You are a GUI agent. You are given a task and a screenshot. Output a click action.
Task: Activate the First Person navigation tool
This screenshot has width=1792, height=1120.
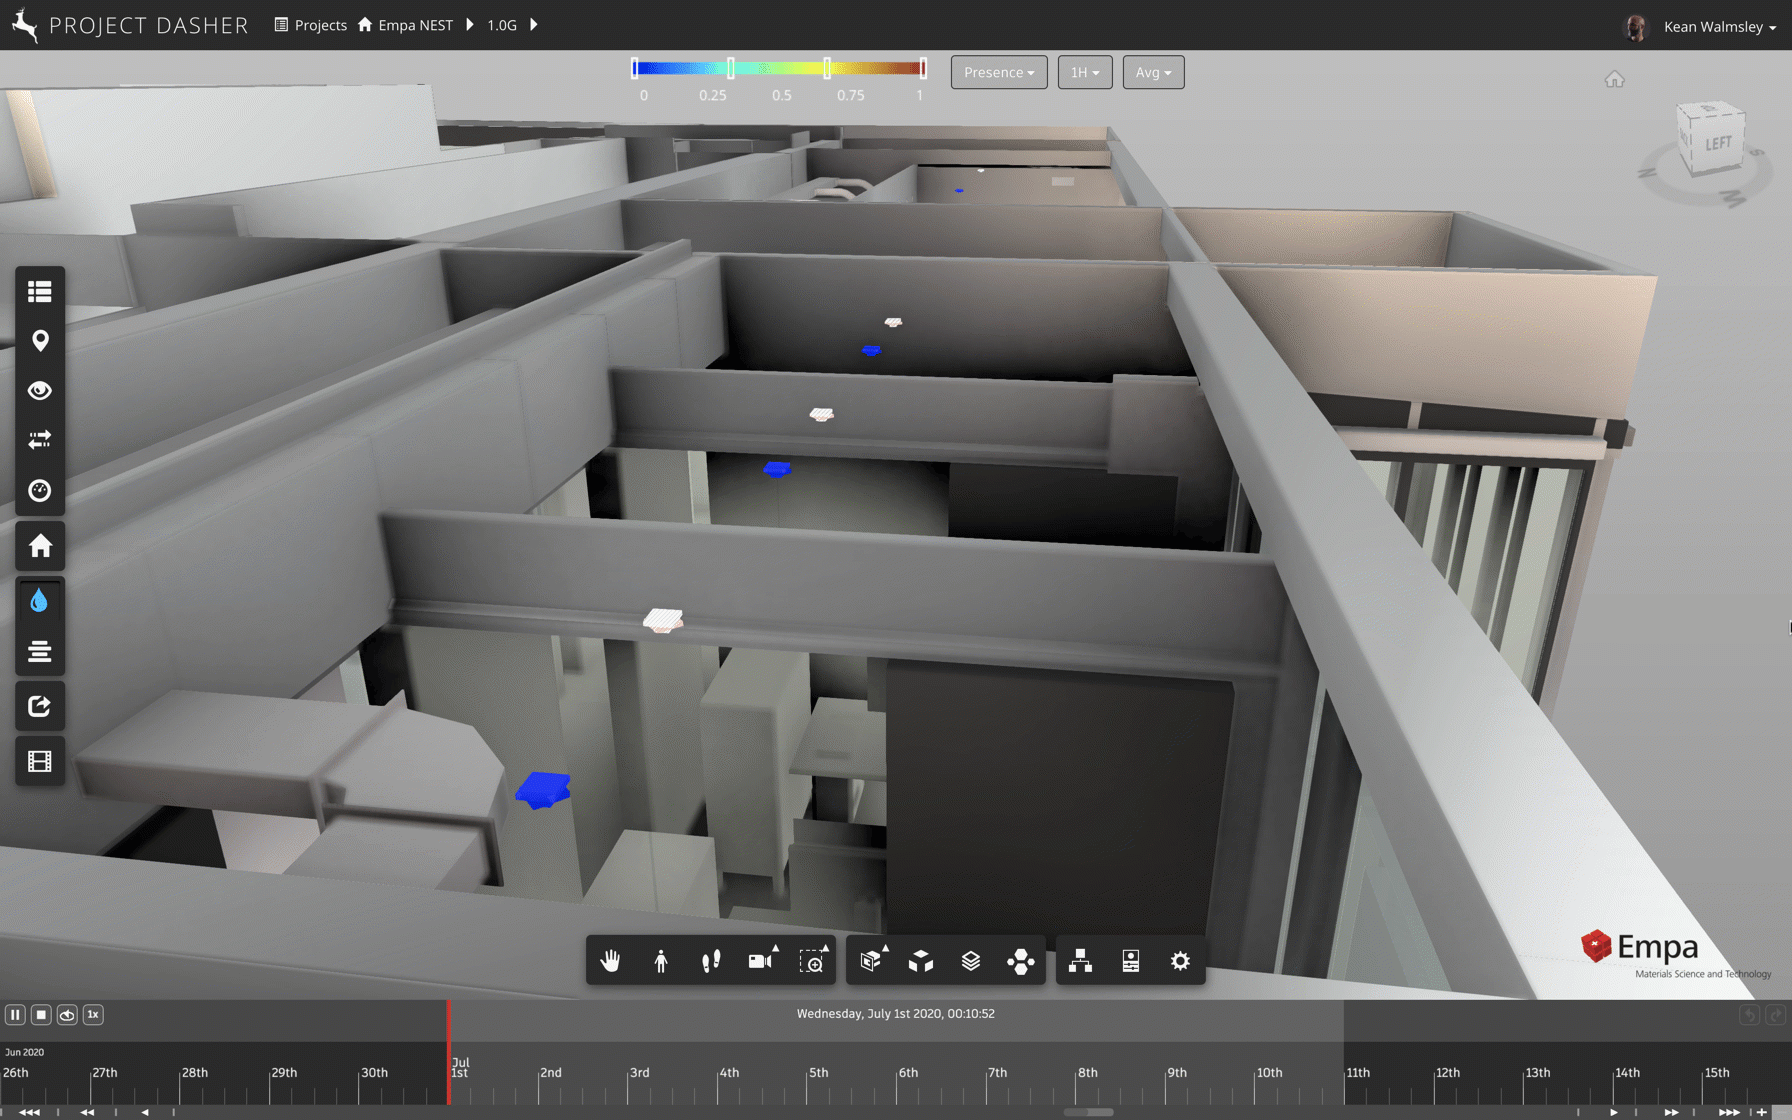[661, 960]
